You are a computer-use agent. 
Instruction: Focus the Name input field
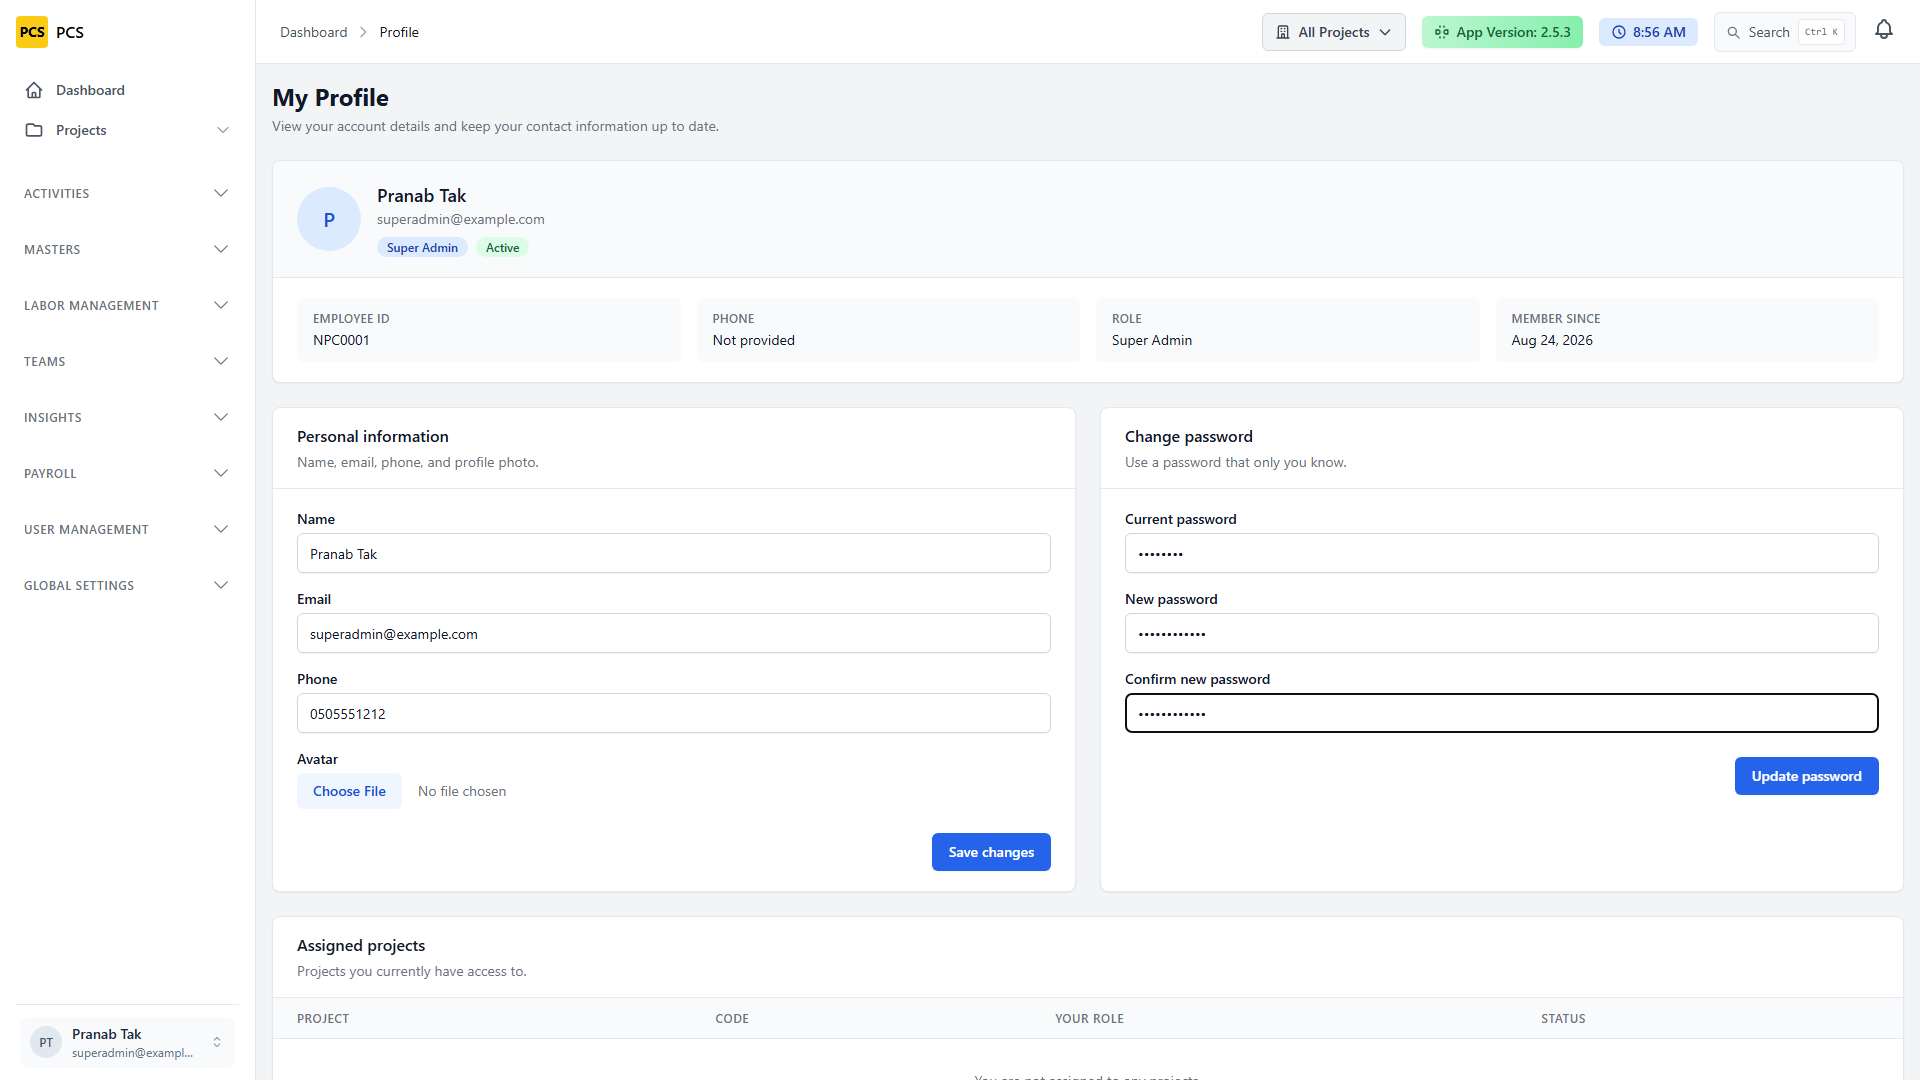[674, 553]
